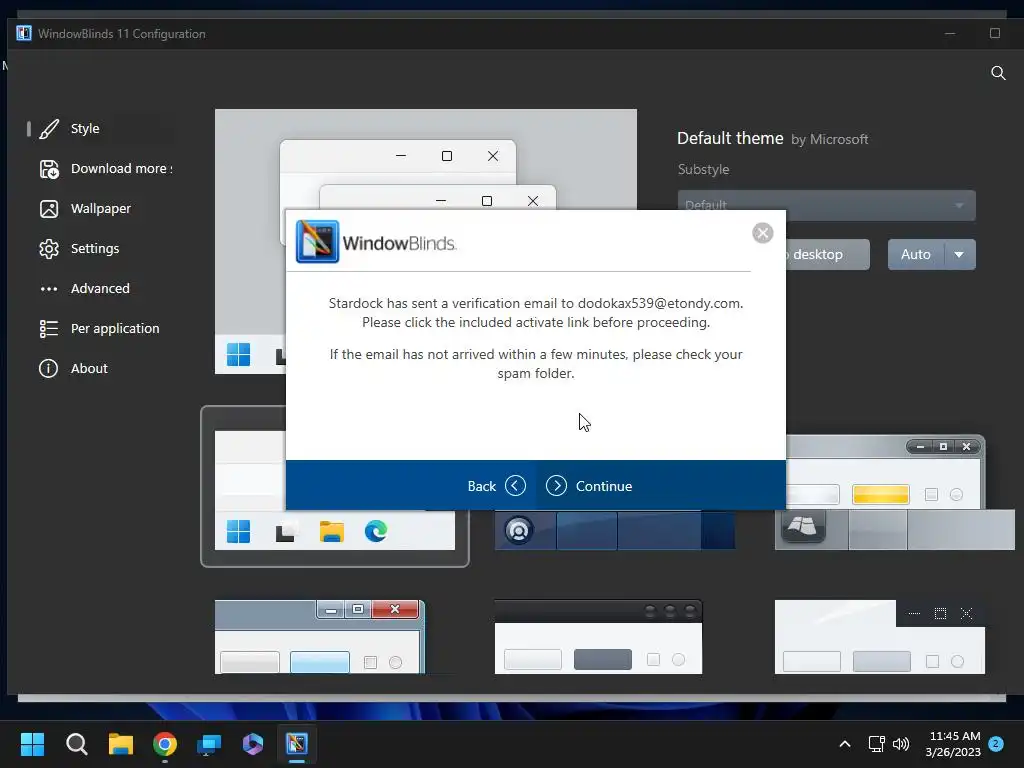Select the white angled title bar theme
Viewport: 1024px width, 768px height.
click(x=880, y=637)
